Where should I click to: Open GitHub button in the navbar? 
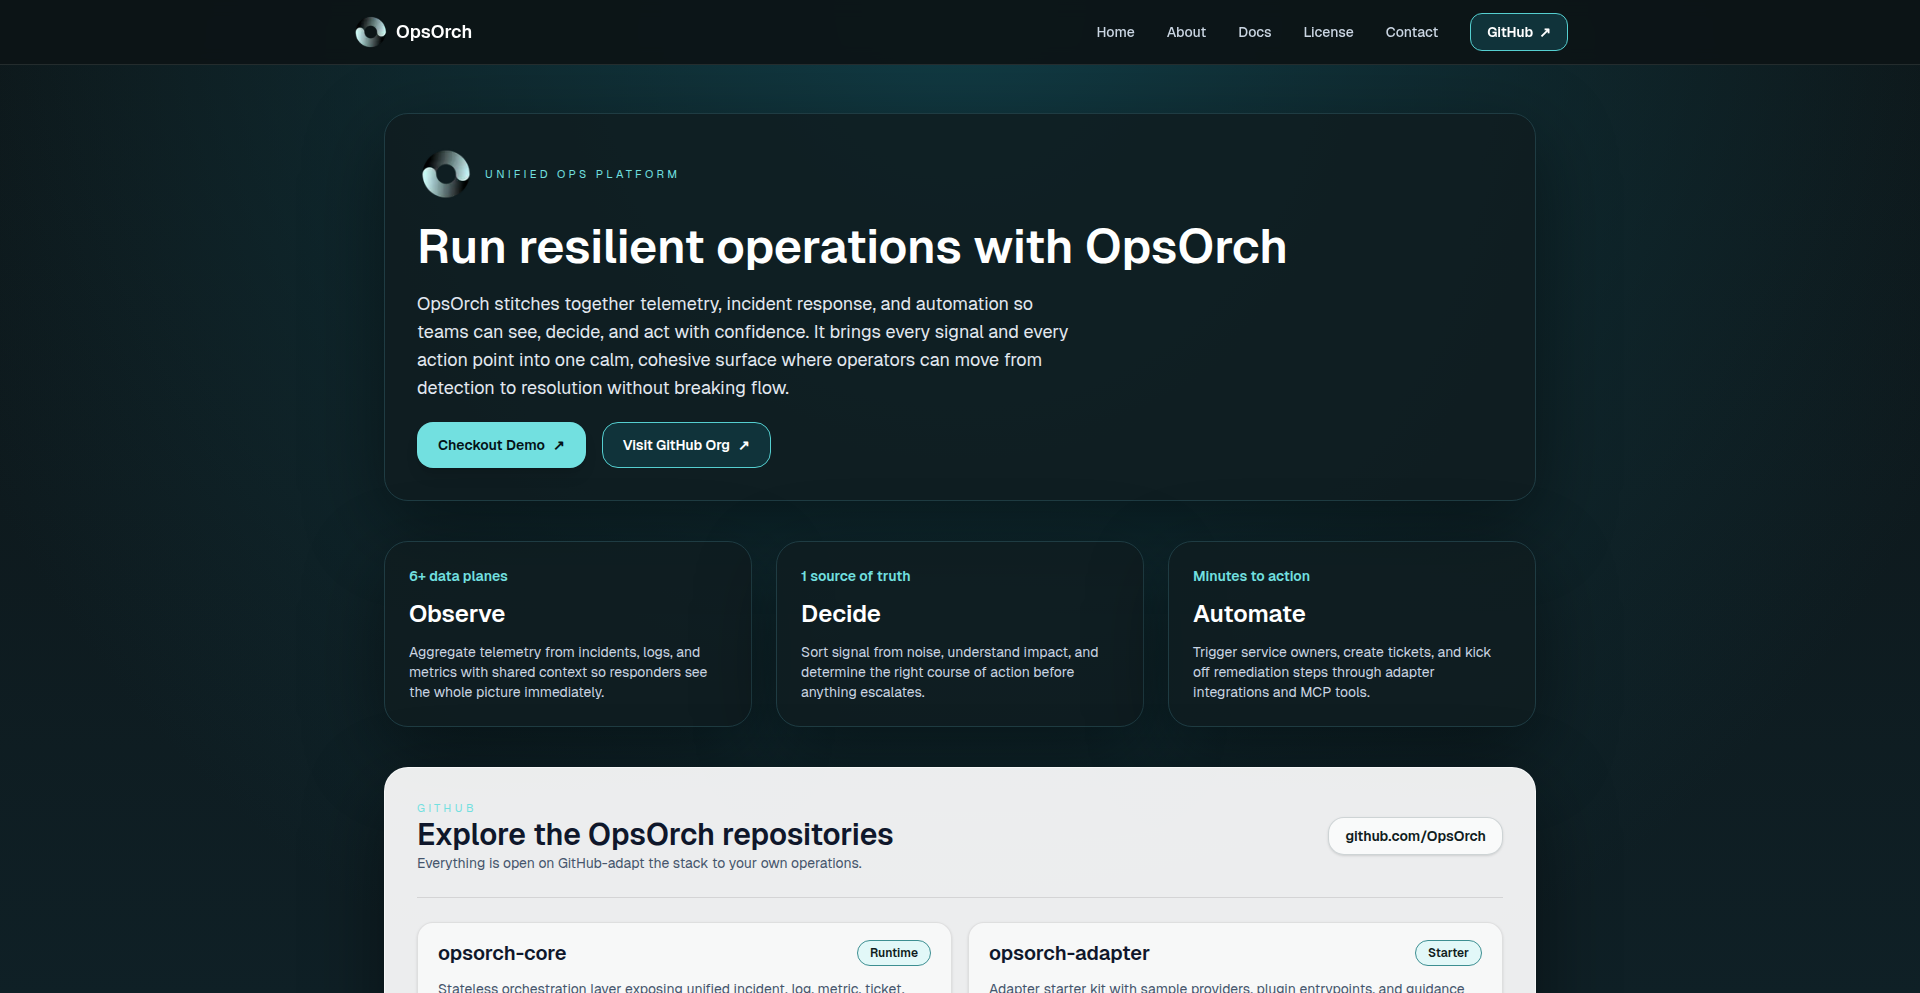click(1518, 32)
